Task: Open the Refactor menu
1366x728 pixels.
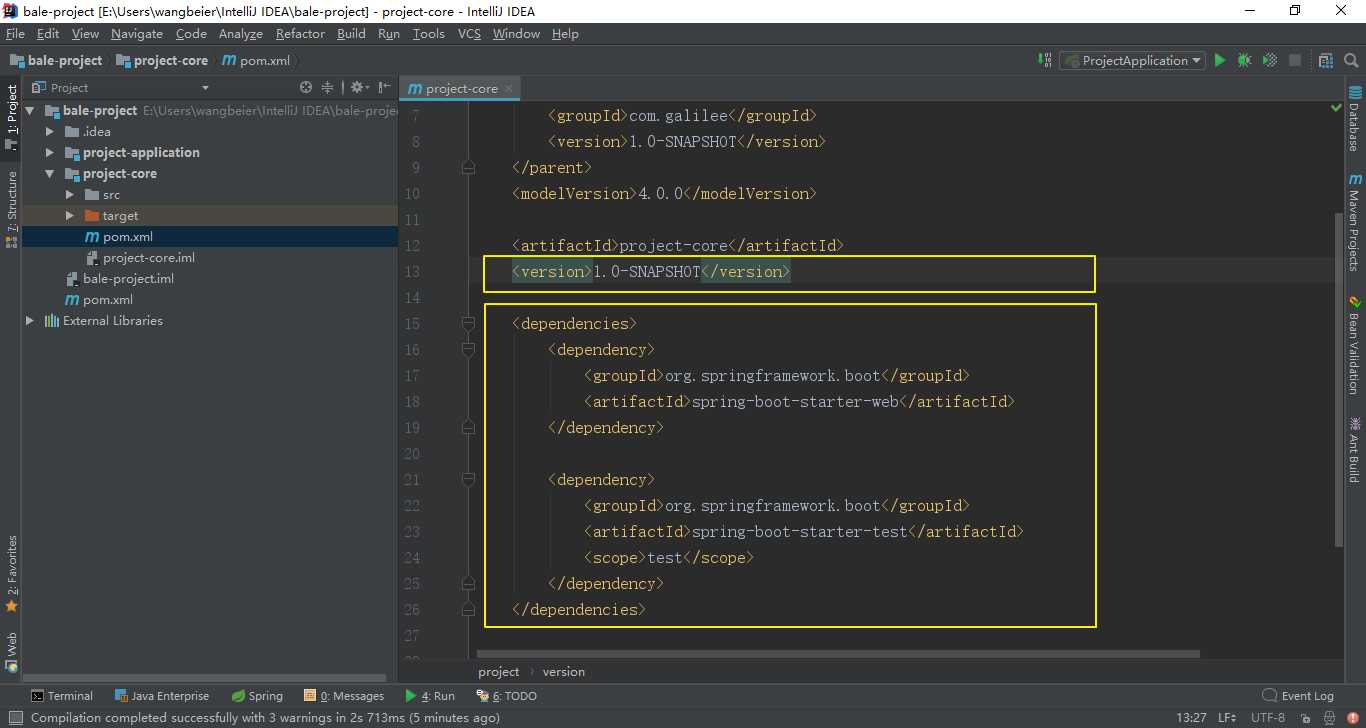Action: 300,33
